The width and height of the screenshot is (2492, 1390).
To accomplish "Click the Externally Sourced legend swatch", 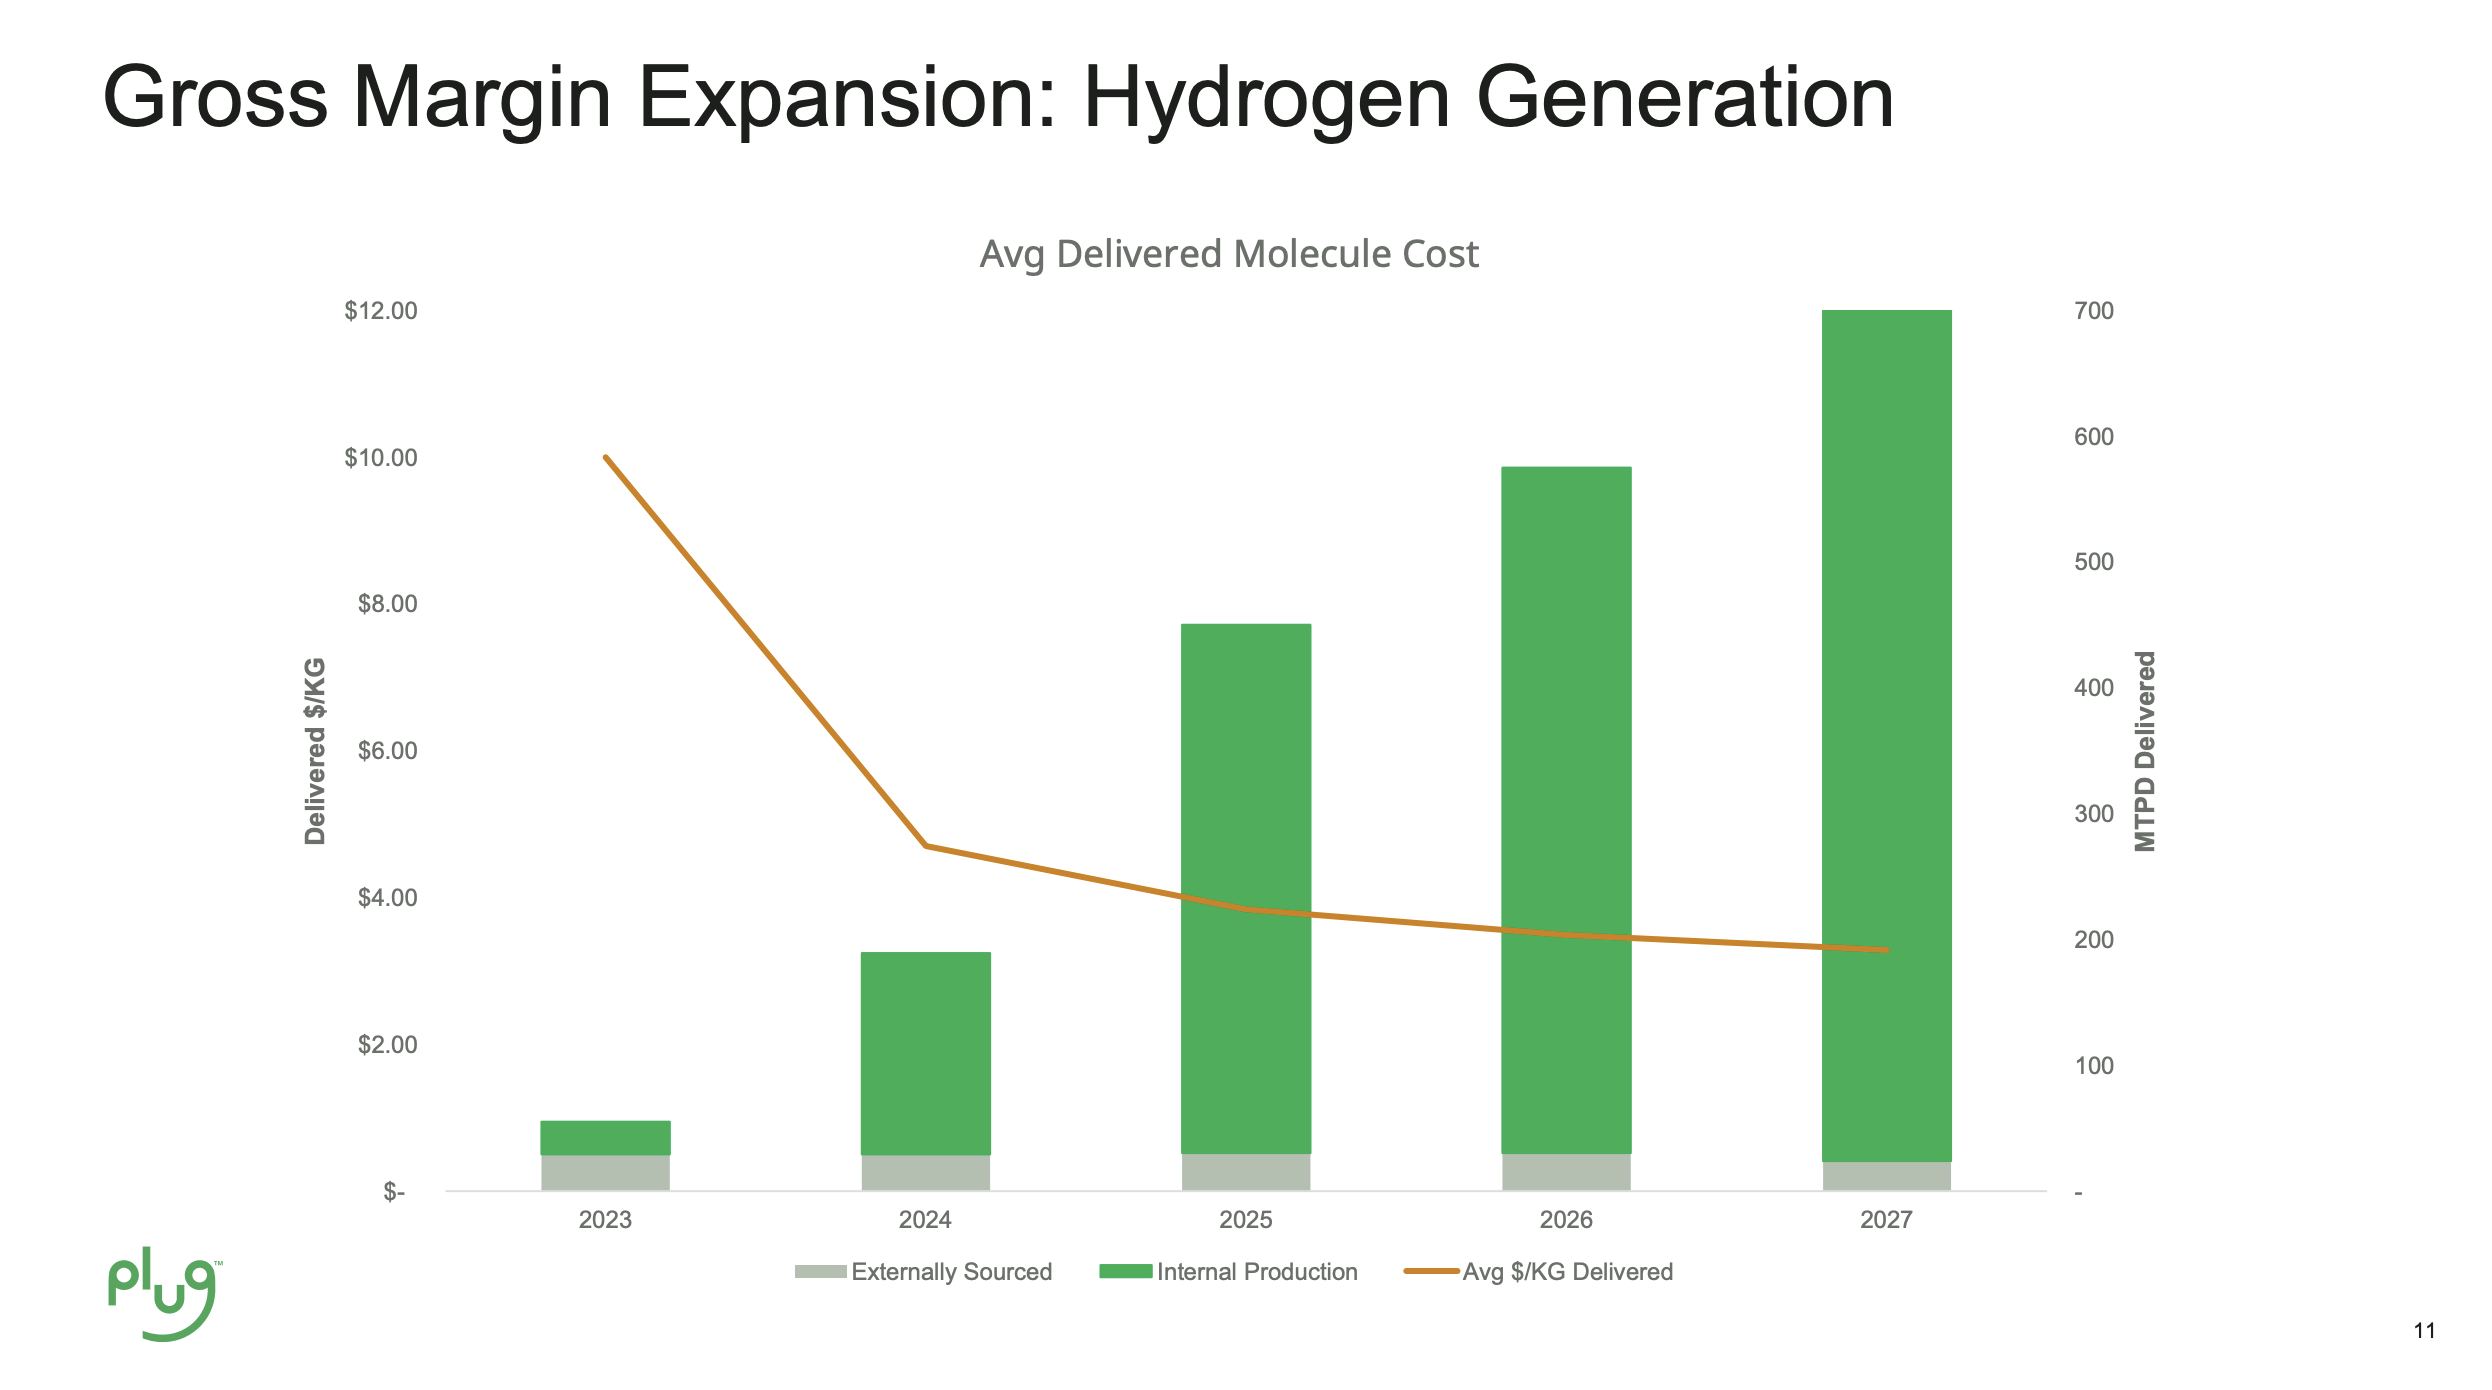I will pyautogui.click(x=819, y=1272).
